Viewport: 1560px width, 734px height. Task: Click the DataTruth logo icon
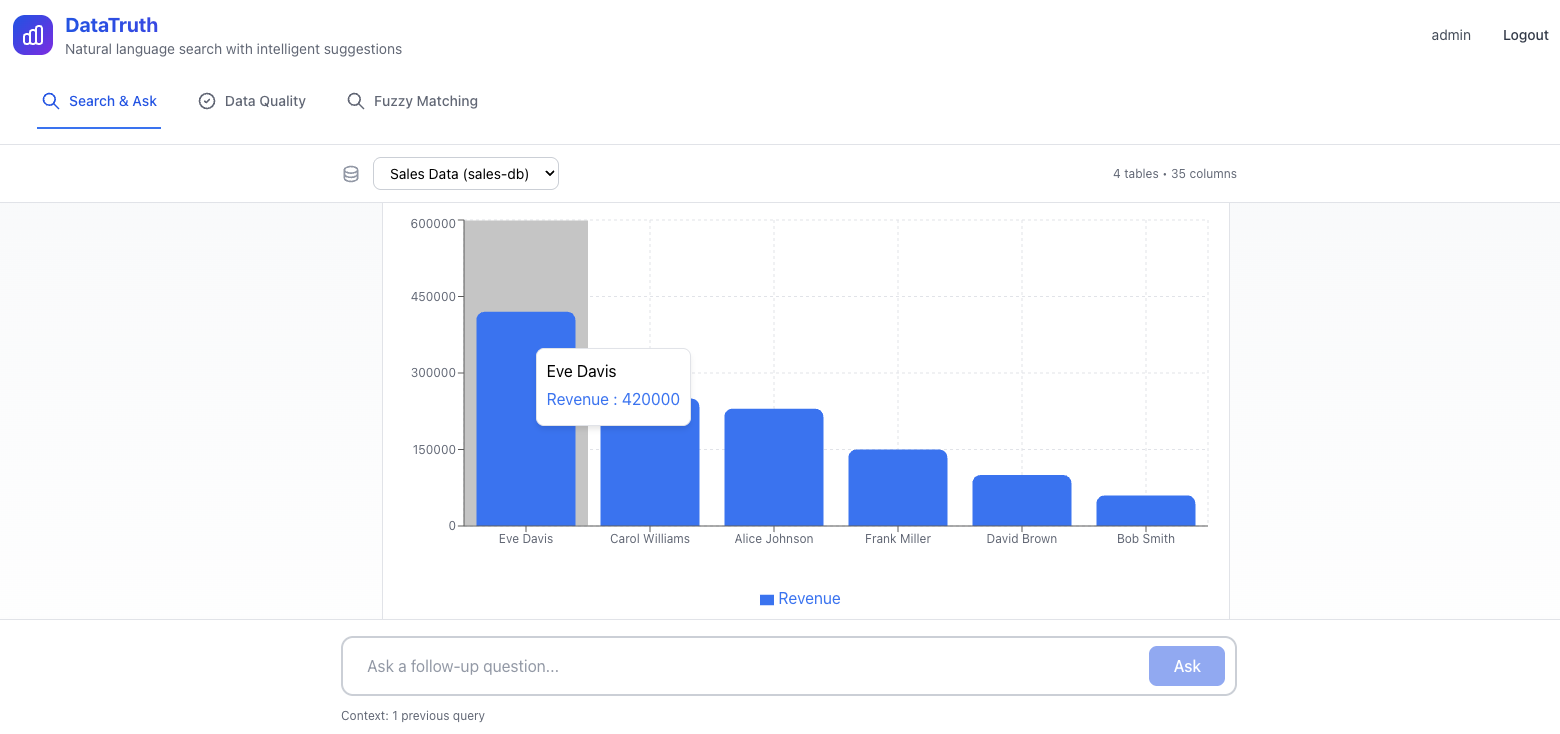(x=33, y=35)
